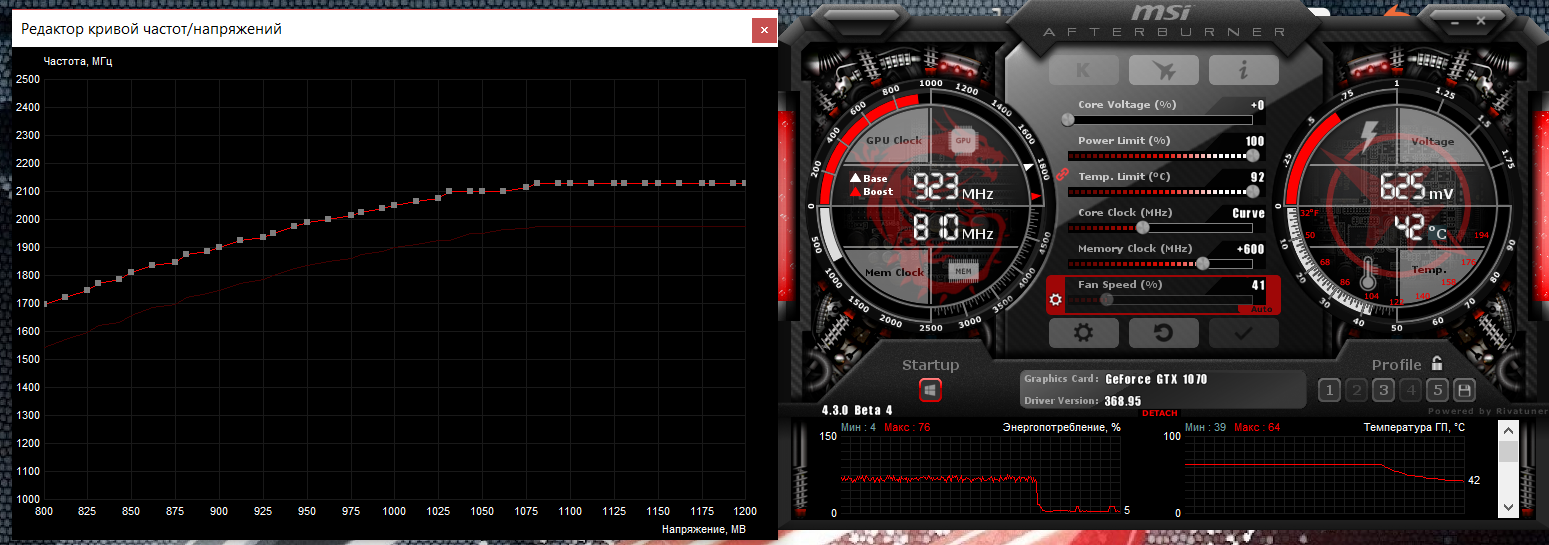Screen dimensions: 1549x545
Task: Click the Power Limit slider handle
Action: (x=1253, y=155)
